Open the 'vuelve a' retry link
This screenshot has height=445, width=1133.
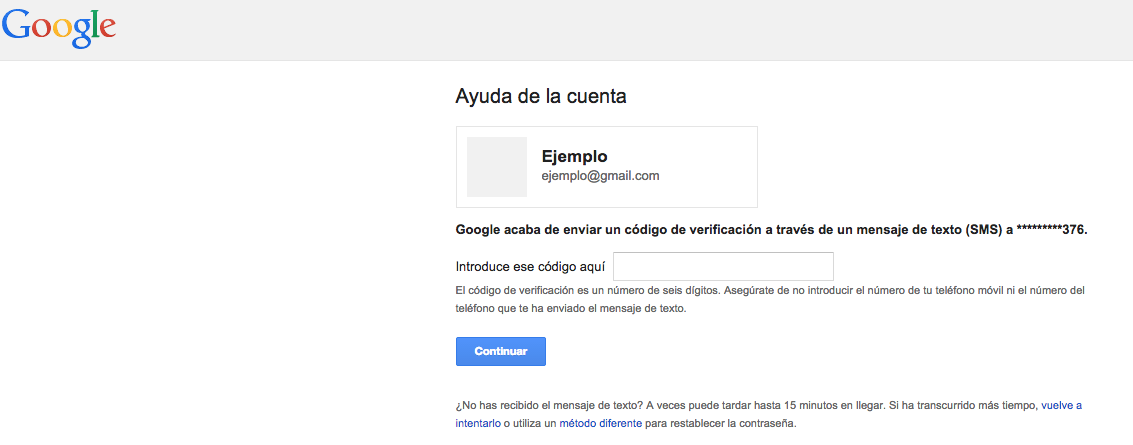[x=1061, y=406]
